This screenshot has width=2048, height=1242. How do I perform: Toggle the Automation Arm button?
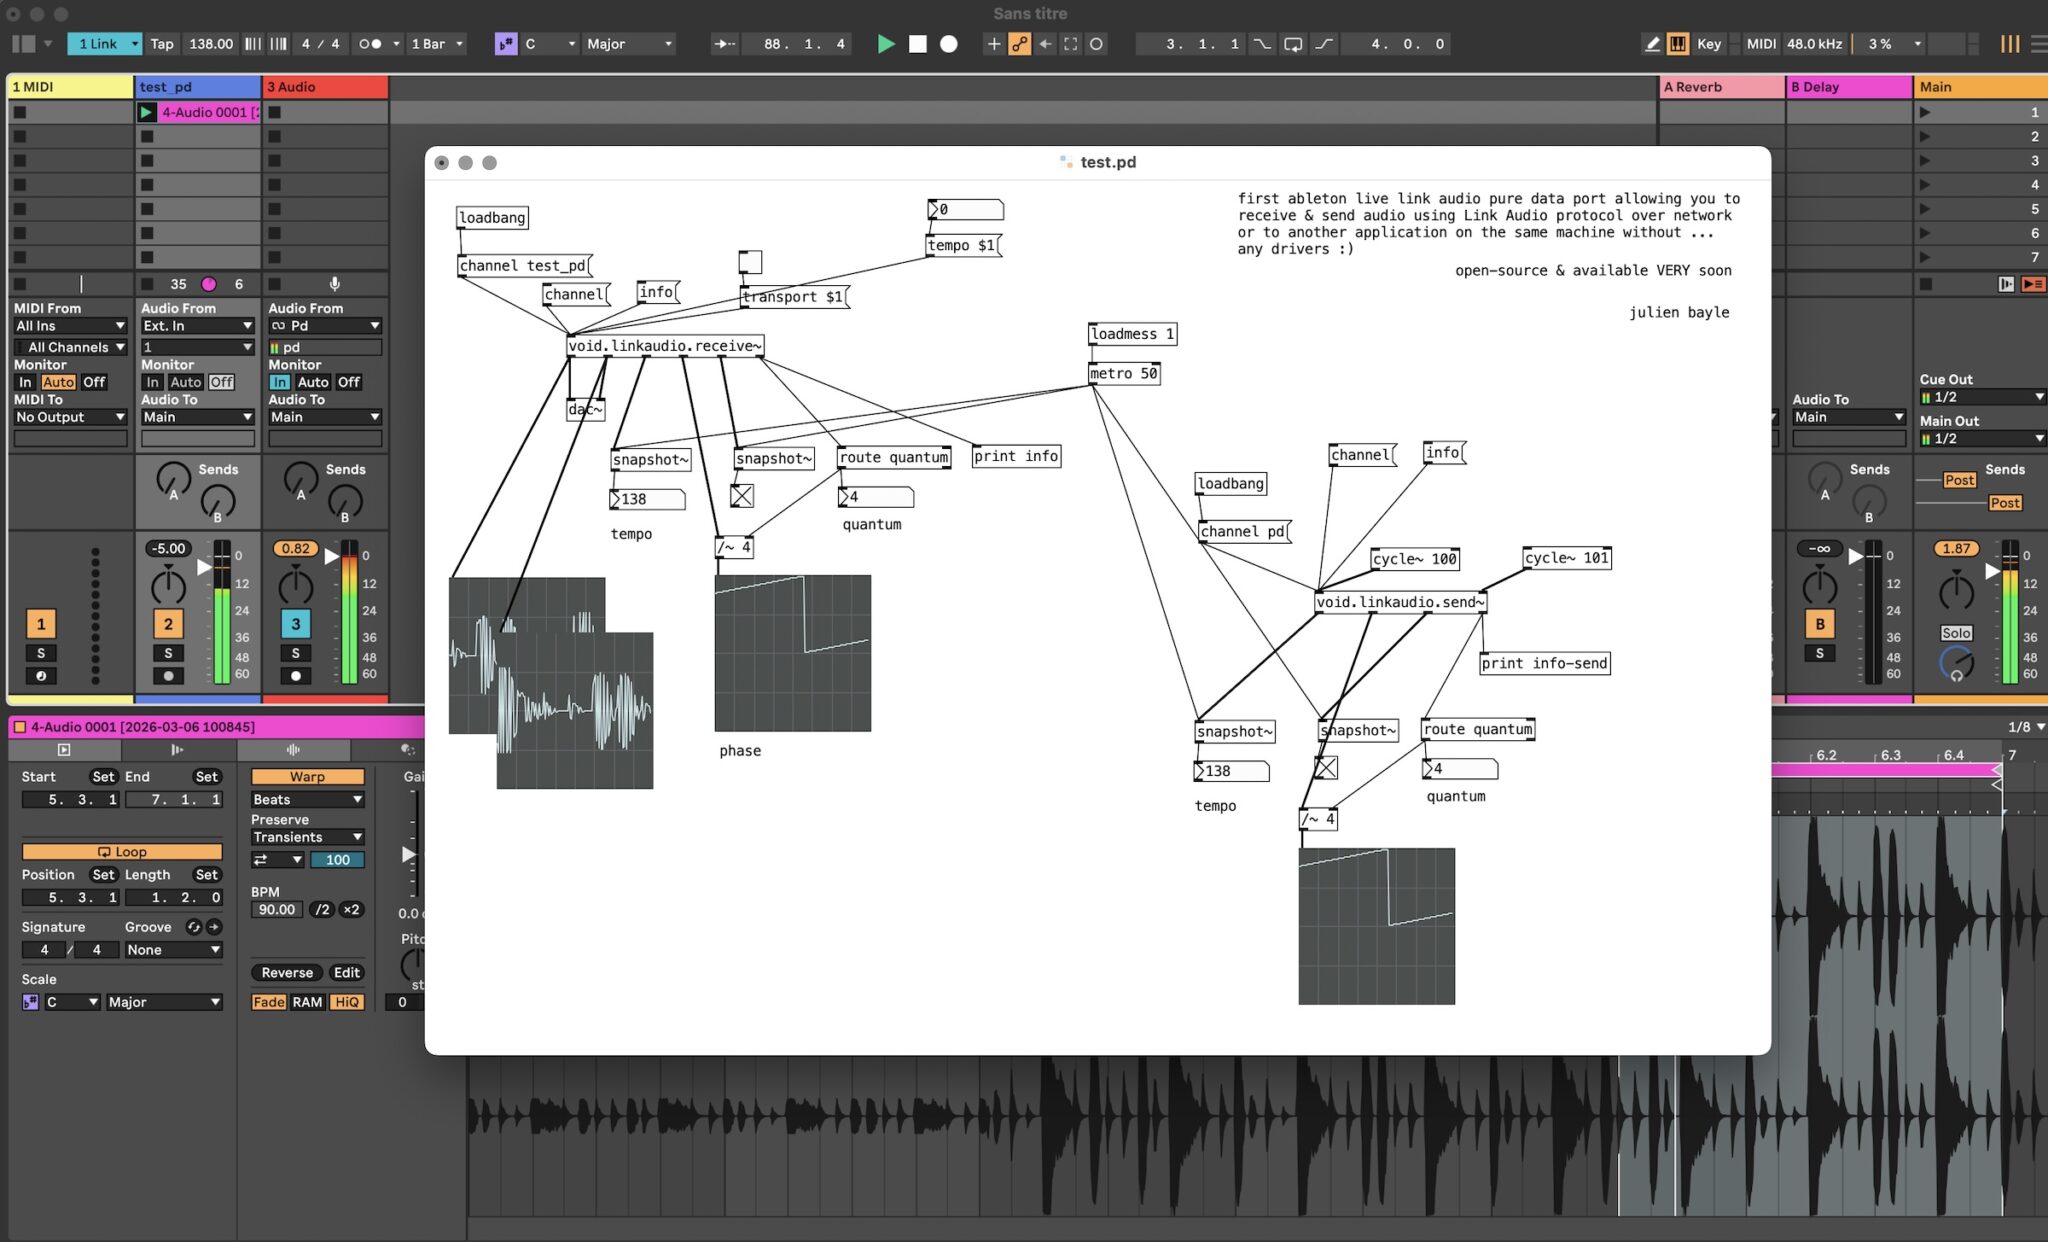tap(1019, 44)
